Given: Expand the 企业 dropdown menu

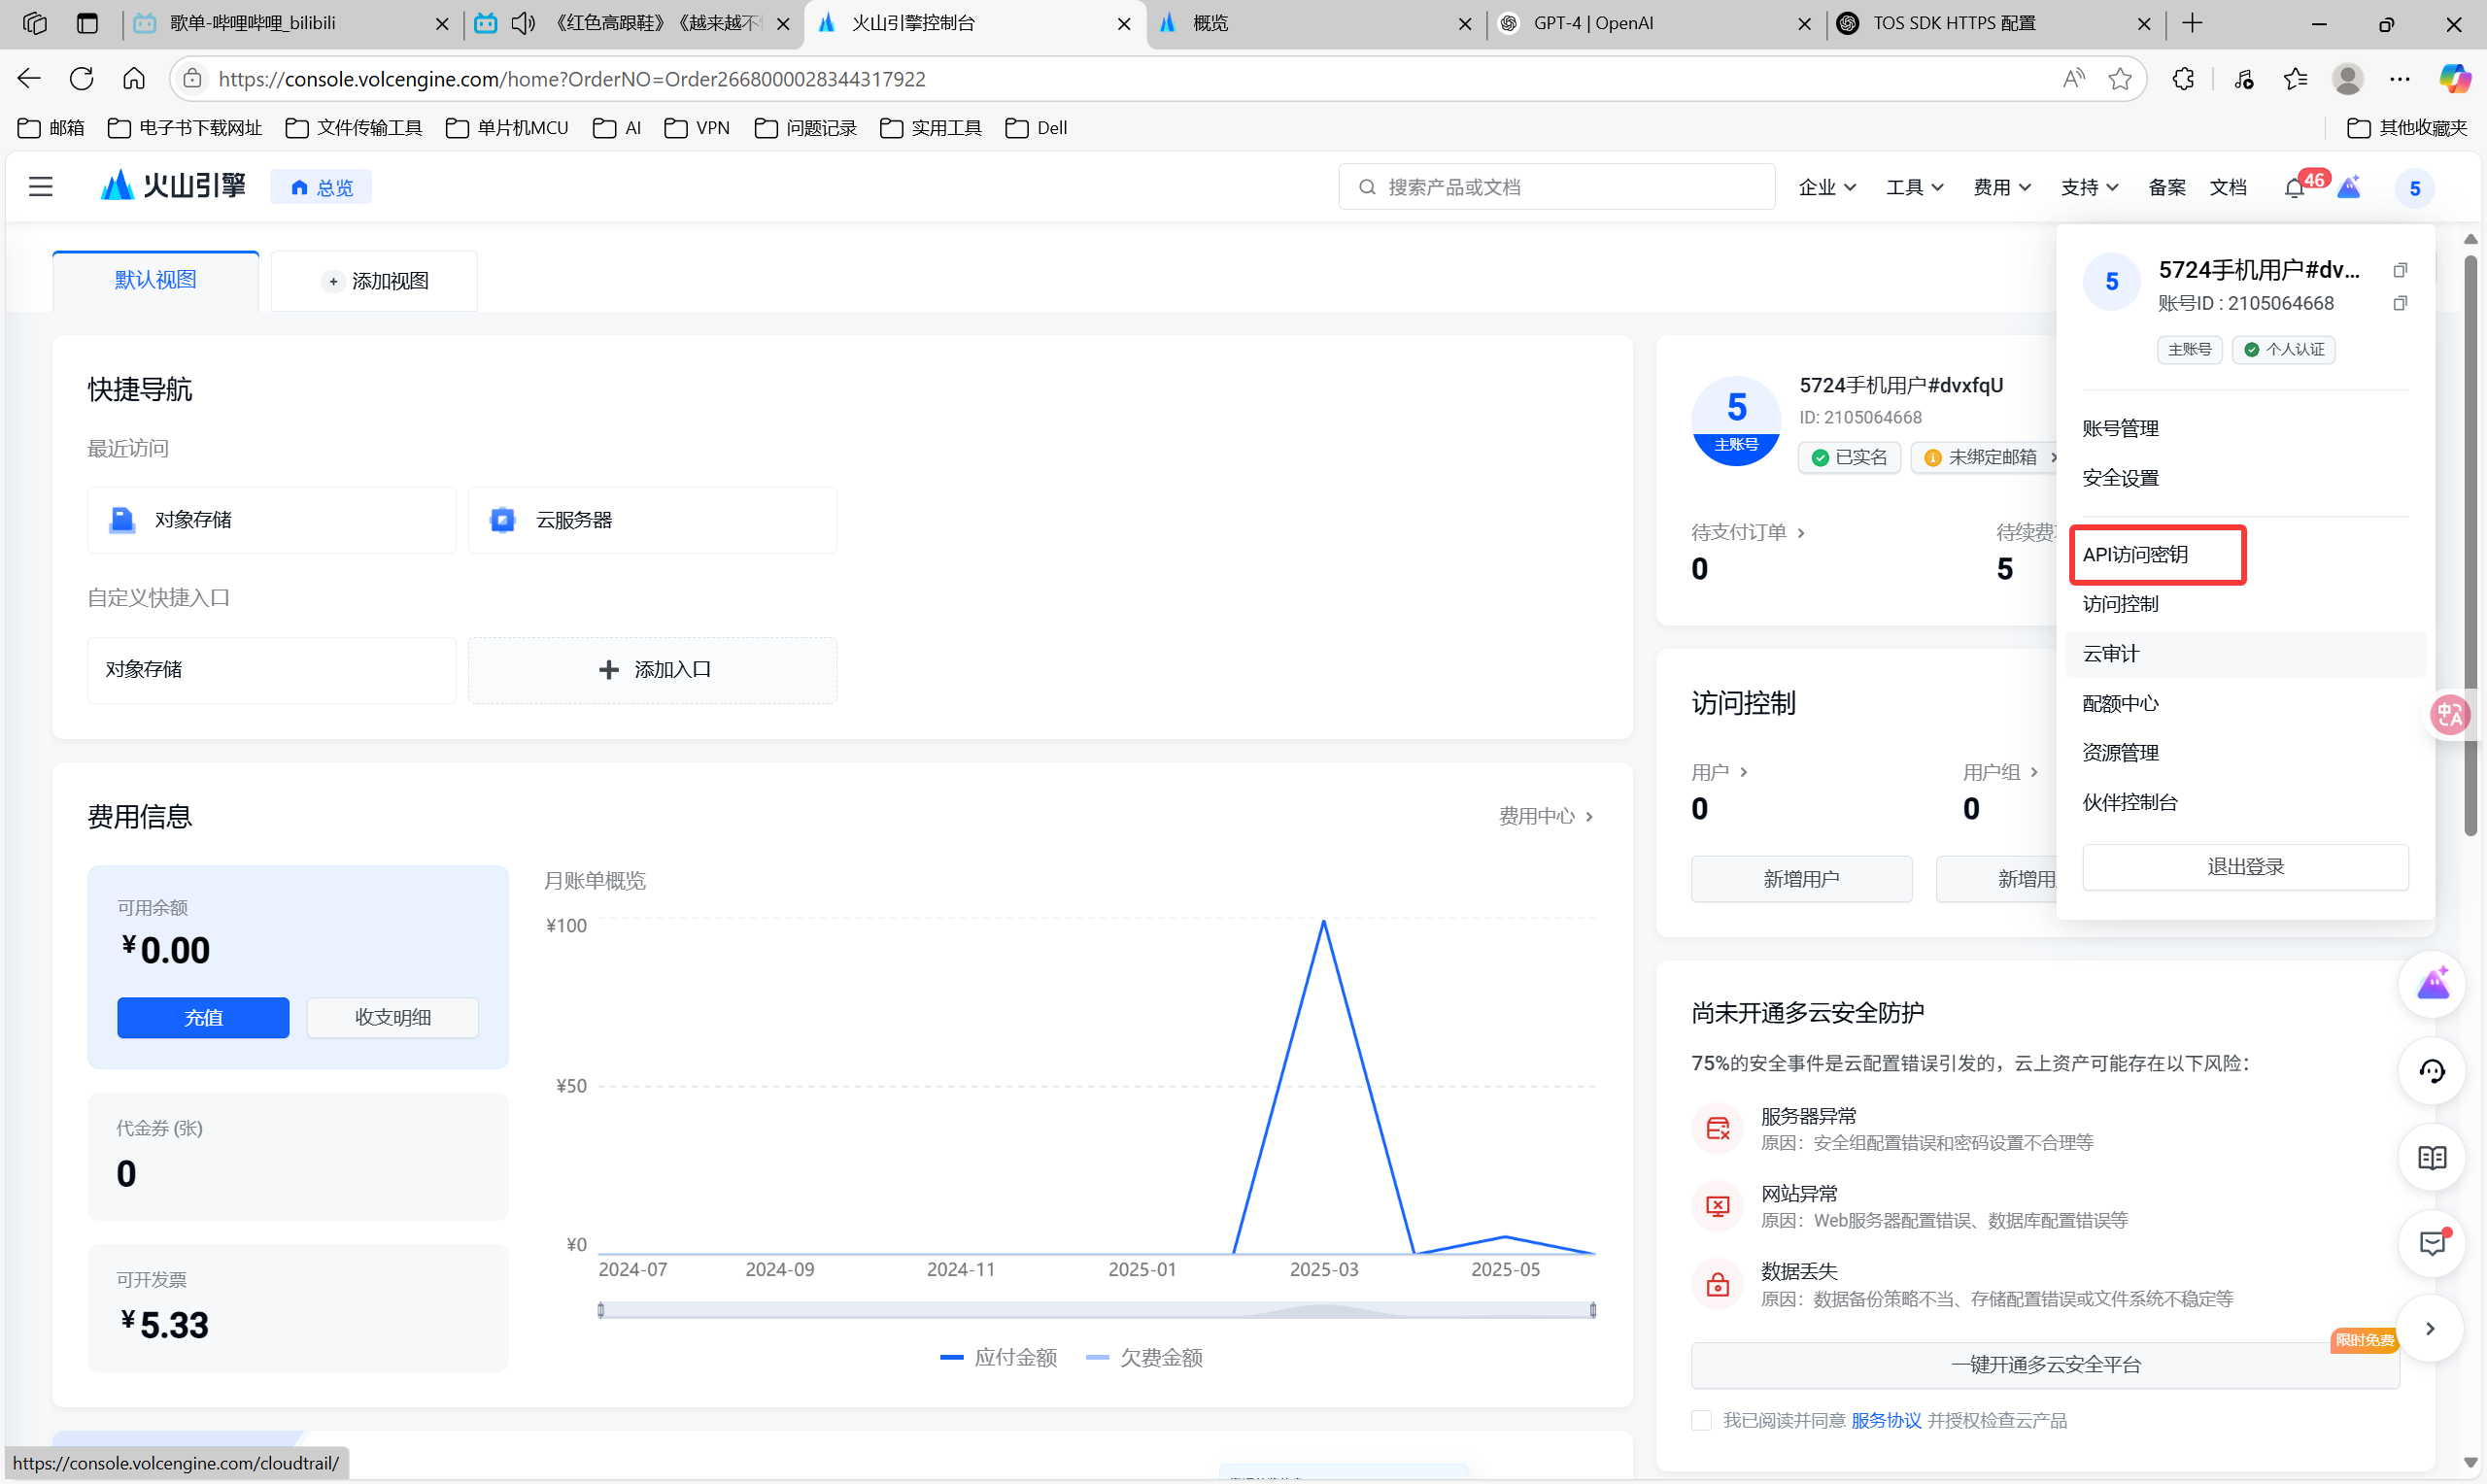Looking at the screenshot, I should coord(1826,187).
